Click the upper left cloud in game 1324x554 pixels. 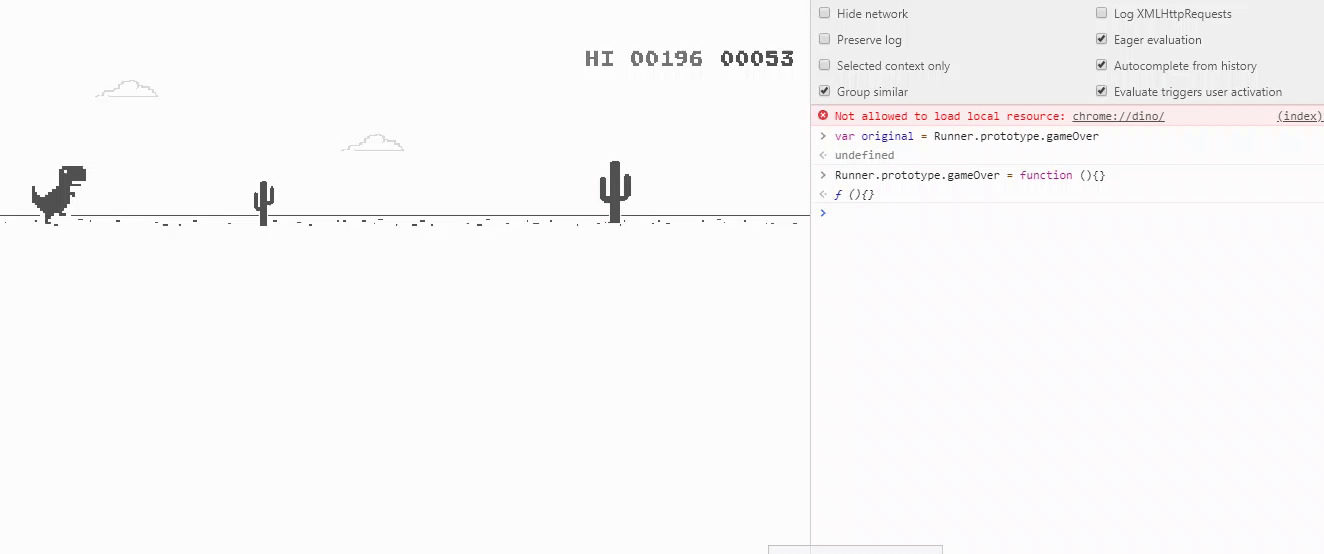(127, 89)
